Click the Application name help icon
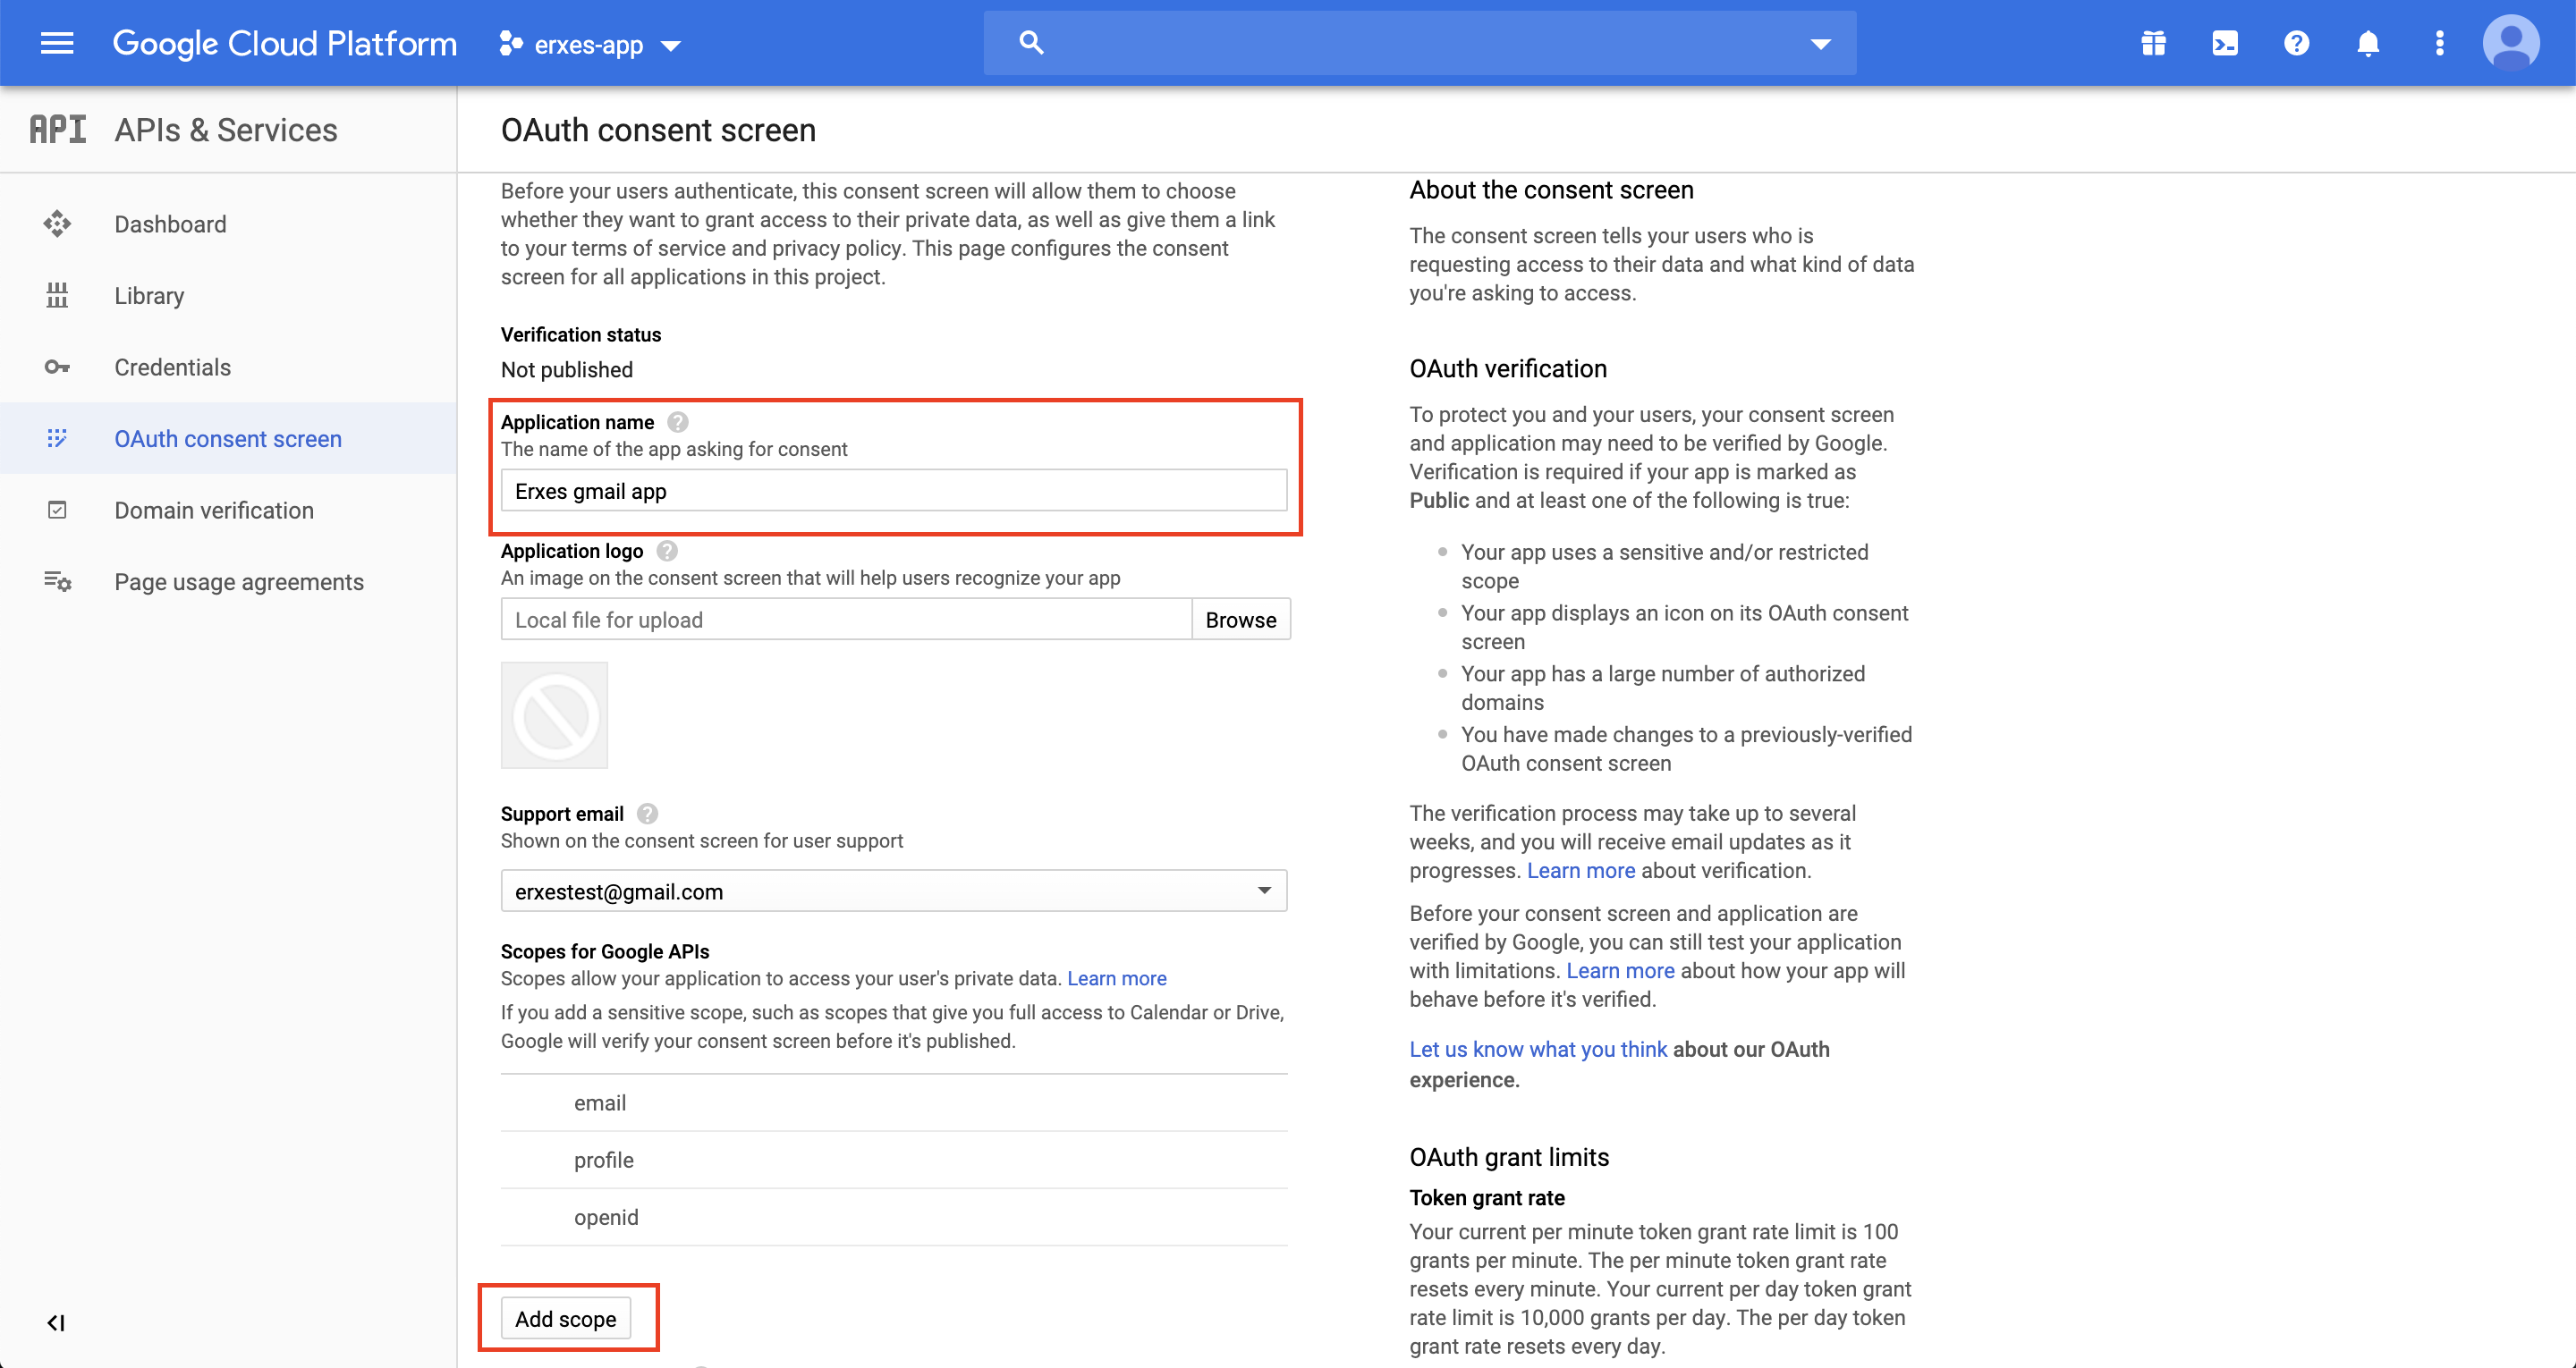 click(678, 422)
